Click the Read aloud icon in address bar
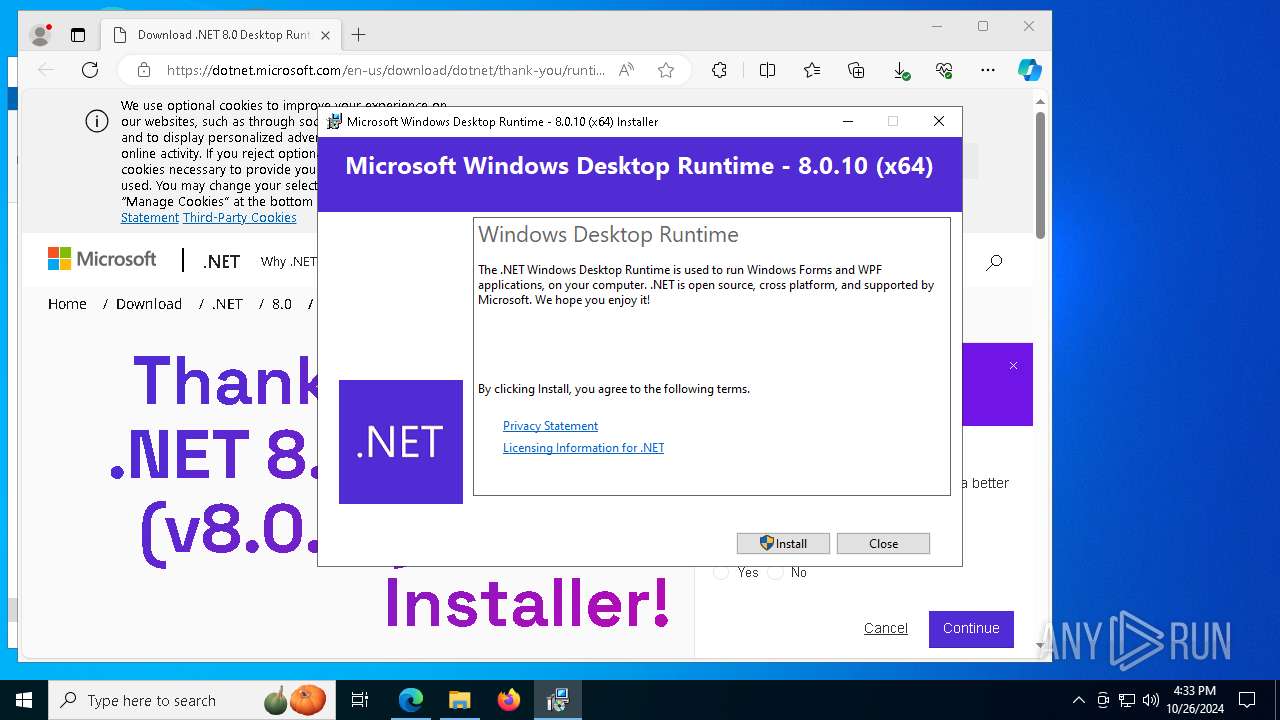The height and width of the screenshot is (720, 1280). pyautogui.click(x=627, y=70)
